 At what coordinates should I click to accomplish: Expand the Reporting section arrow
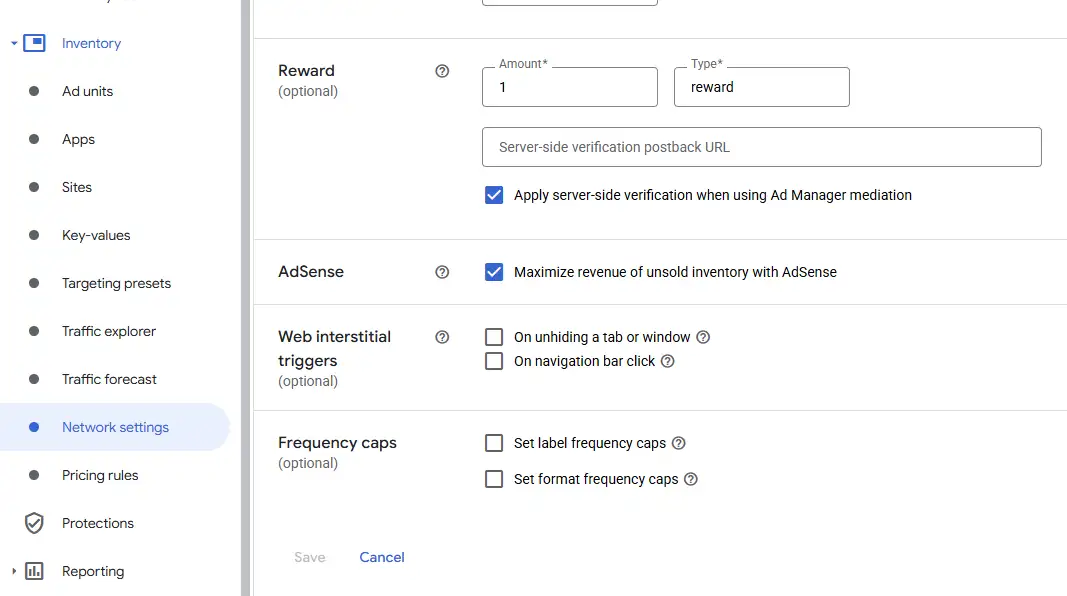(x=13, y=571)
